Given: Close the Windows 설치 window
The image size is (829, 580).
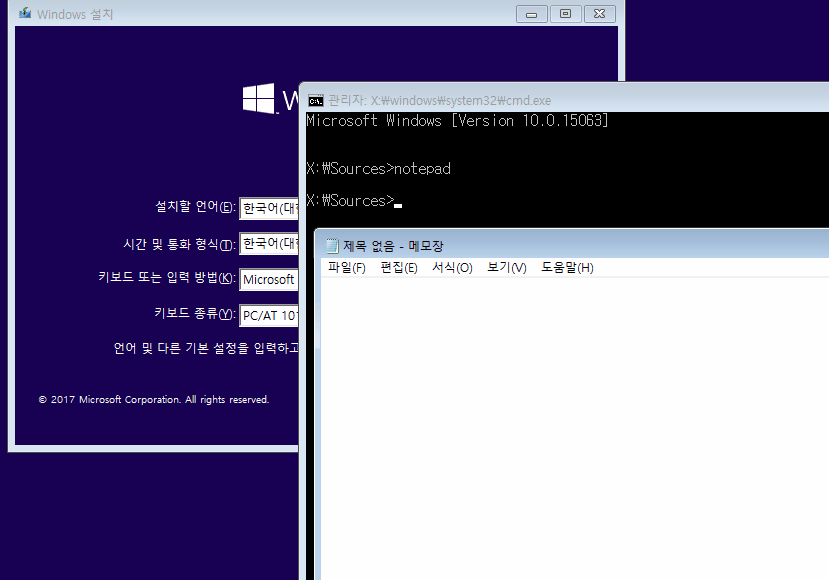Looking at the screenshot, I should point(599,14).
